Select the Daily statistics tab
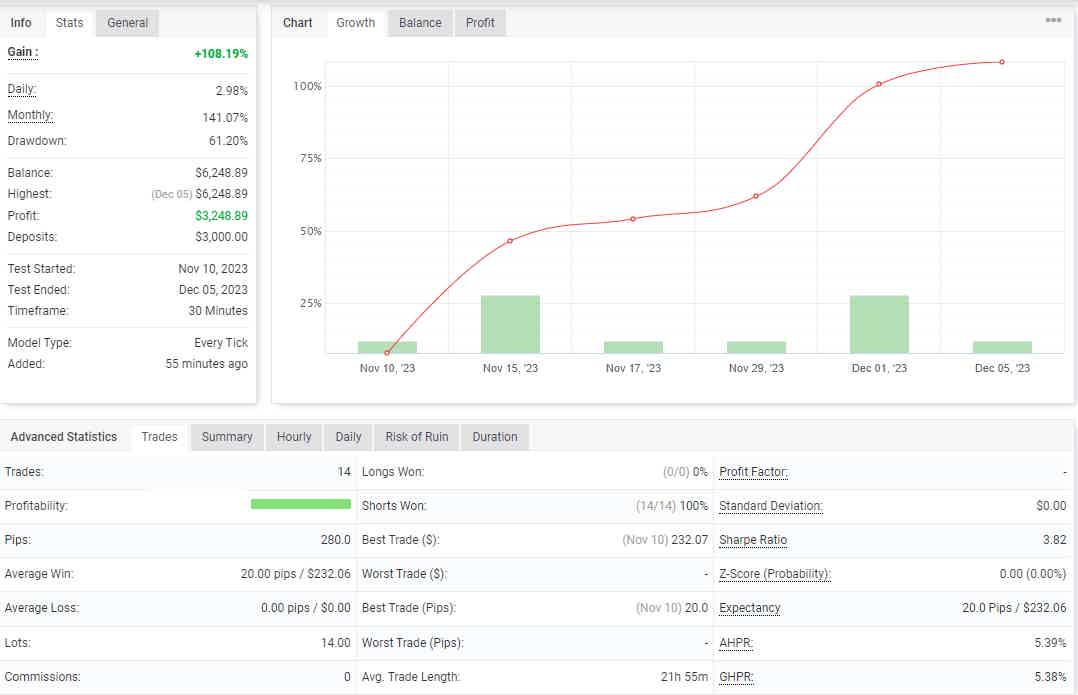This screenshot has height=695, width=1078. 347,437
